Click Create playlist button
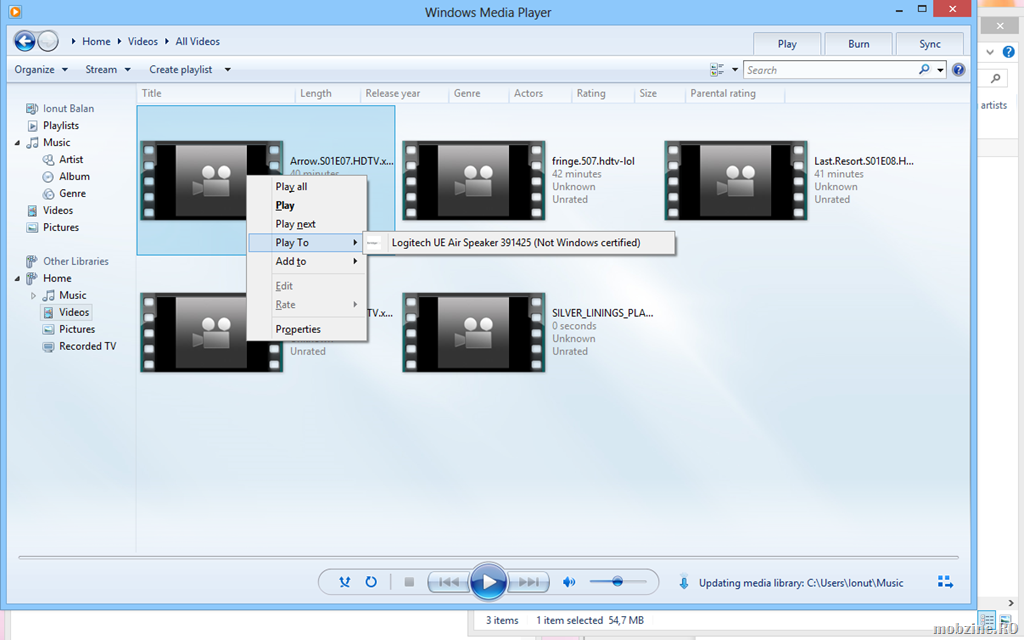Viewport: 1024px width, 640px height. click(181, 69)
